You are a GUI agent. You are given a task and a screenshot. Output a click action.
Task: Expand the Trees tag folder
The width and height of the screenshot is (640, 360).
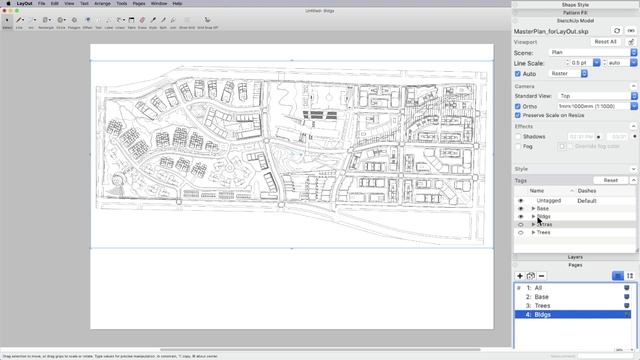(533, 233)
